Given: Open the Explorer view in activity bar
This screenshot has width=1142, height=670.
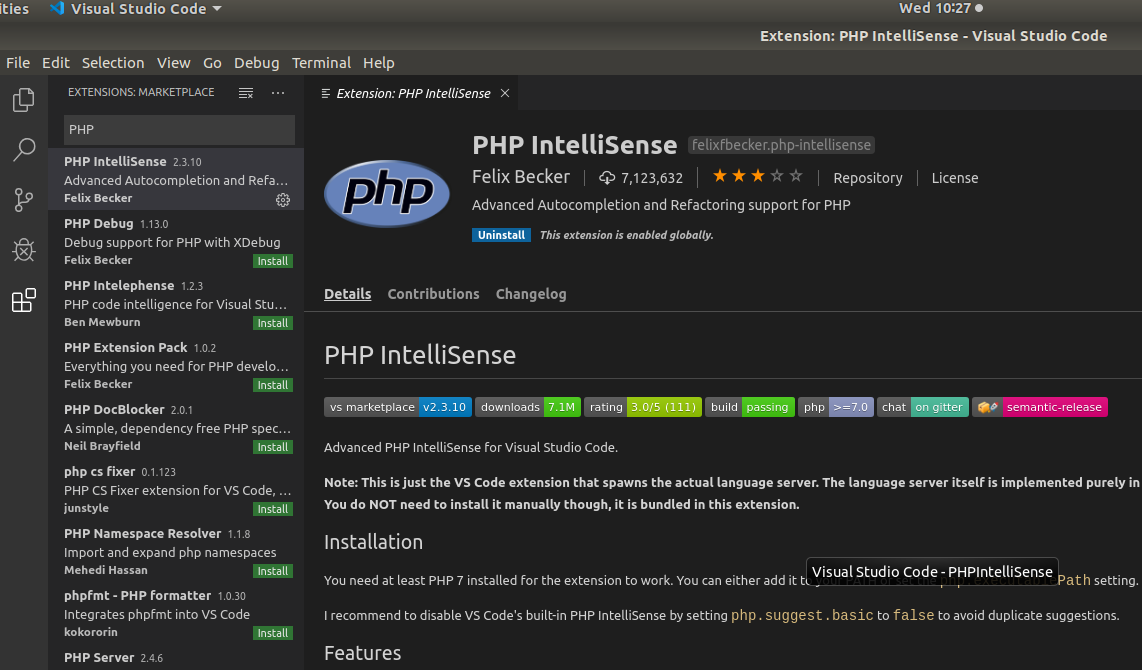Looking at the screenshot, I should point(23,100).
